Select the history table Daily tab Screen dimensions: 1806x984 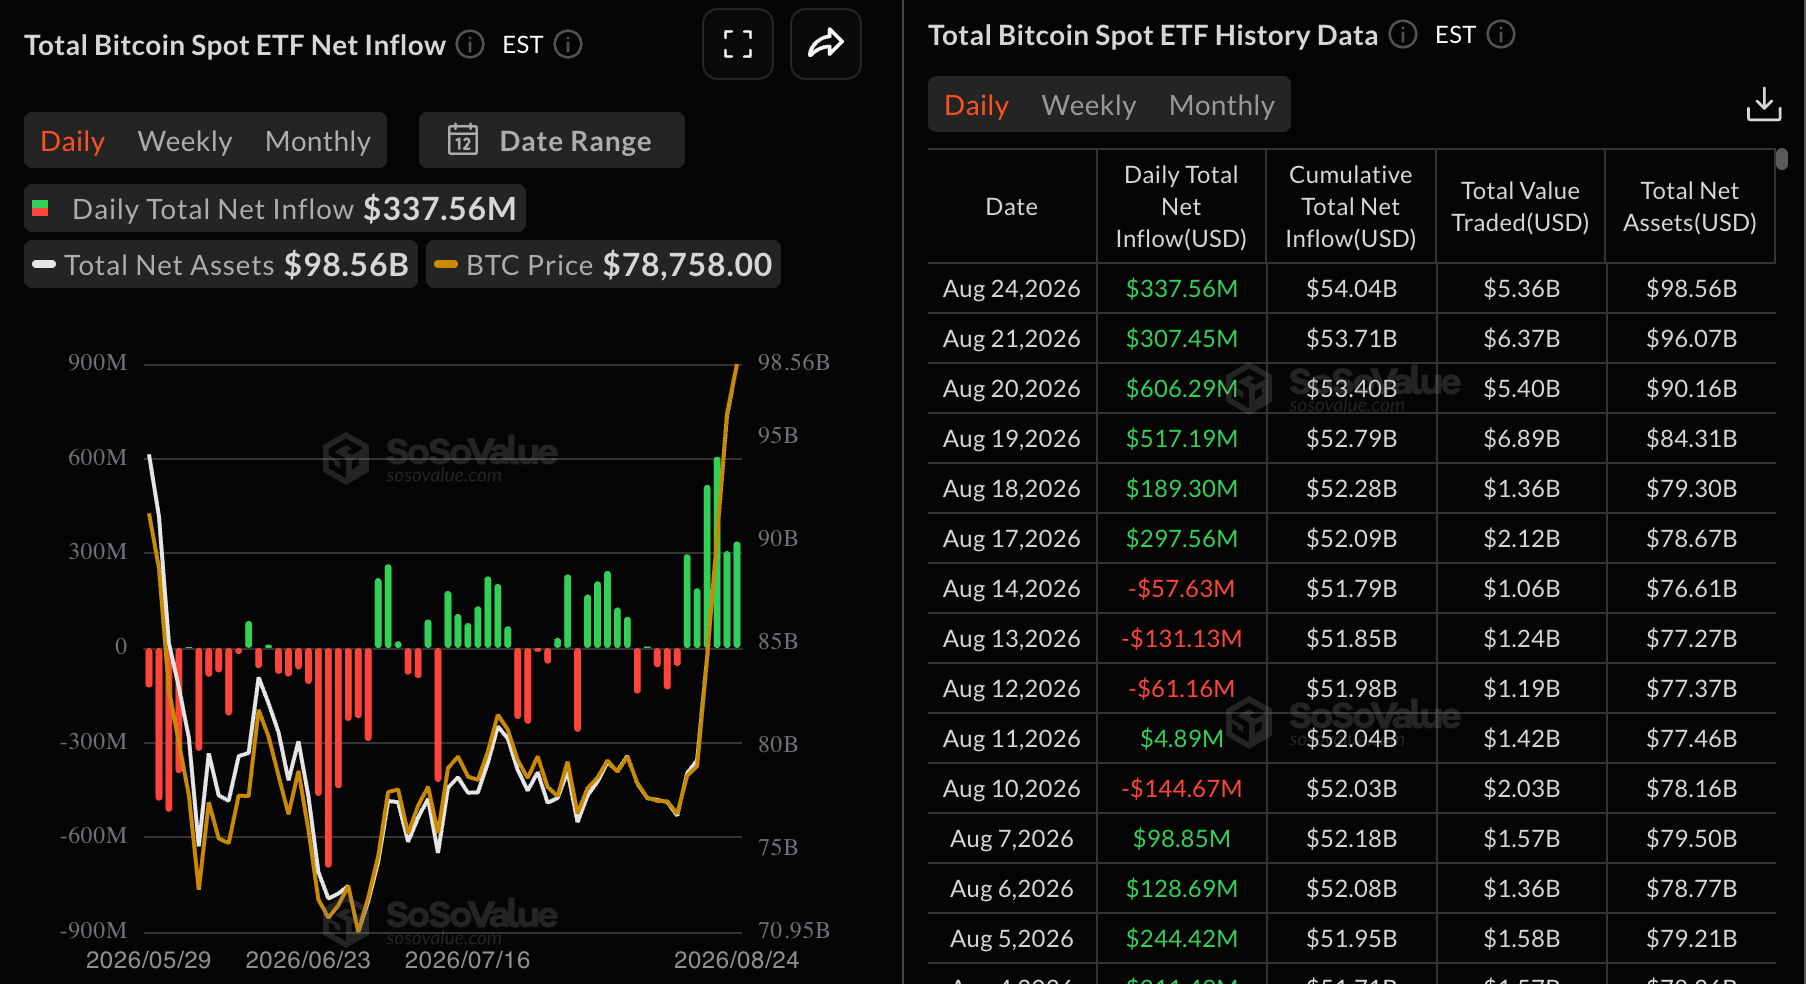pyautogui.click(x=977, y=105)
